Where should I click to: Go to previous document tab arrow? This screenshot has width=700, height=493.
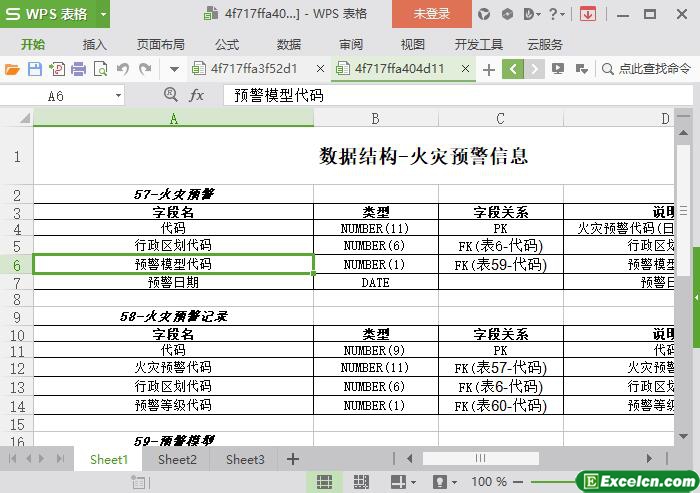coord(513,69)
